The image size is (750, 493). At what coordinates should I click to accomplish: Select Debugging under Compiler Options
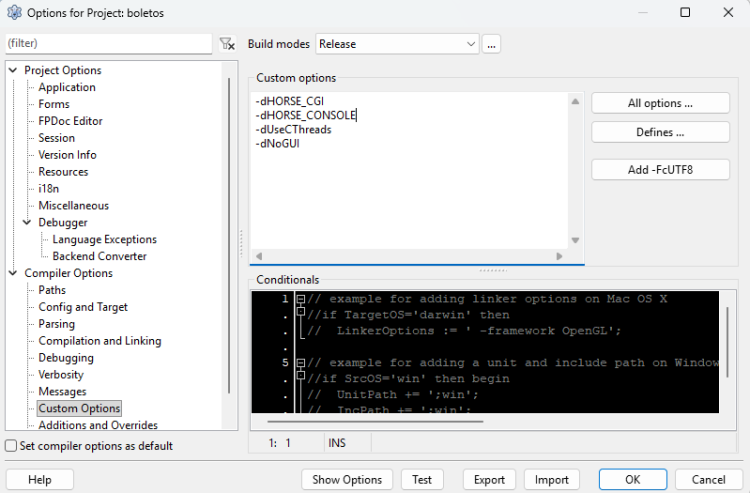coord(66,358)
